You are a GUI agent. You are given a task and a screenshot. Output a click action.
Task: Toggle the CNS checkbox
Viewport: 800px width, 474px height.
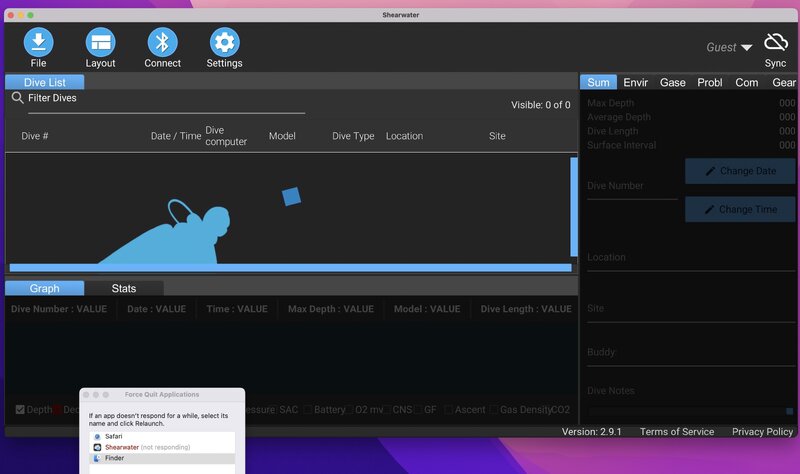388,410
